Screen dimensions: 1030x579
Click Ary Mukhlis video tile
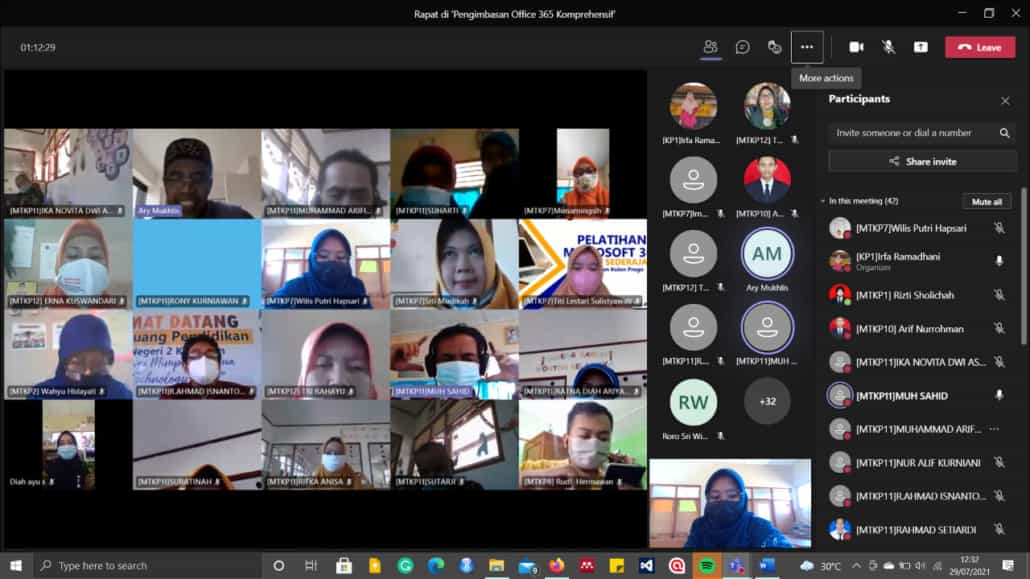pos(196,174)
